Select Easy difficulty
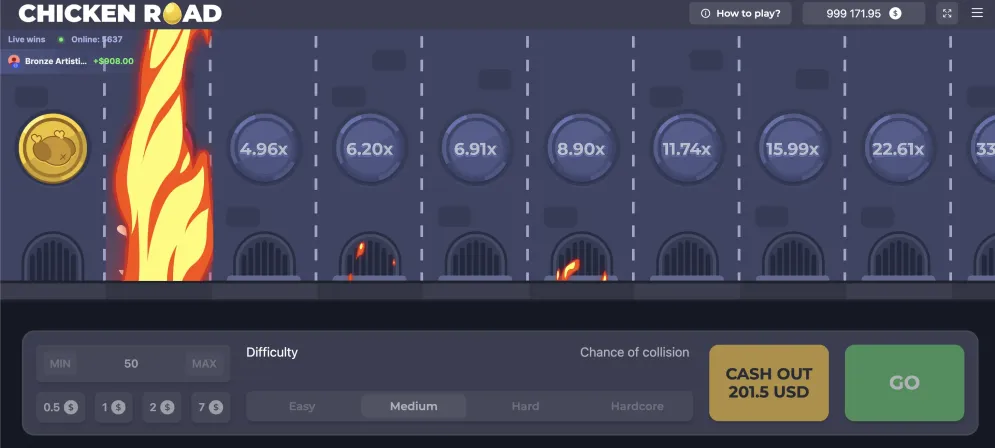 (x=302, y=406)
